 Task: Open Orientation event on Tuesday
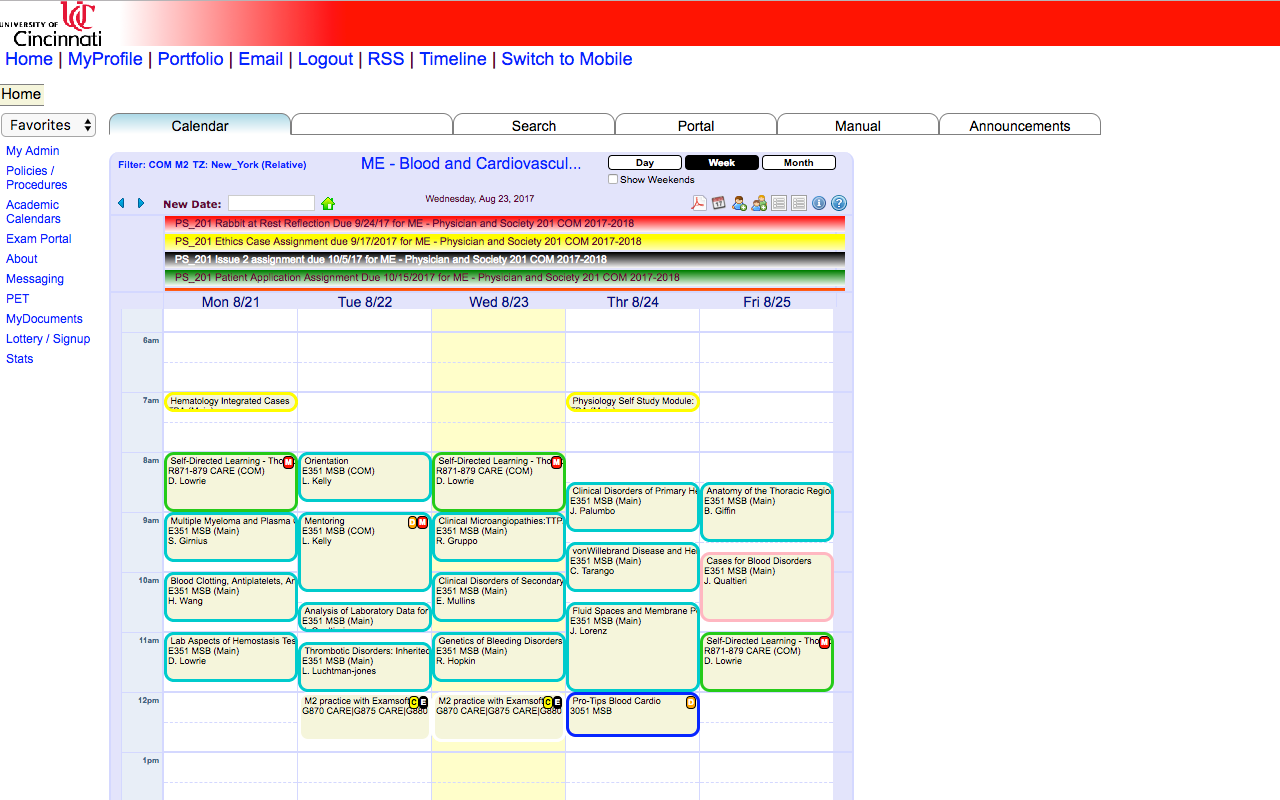365,477
